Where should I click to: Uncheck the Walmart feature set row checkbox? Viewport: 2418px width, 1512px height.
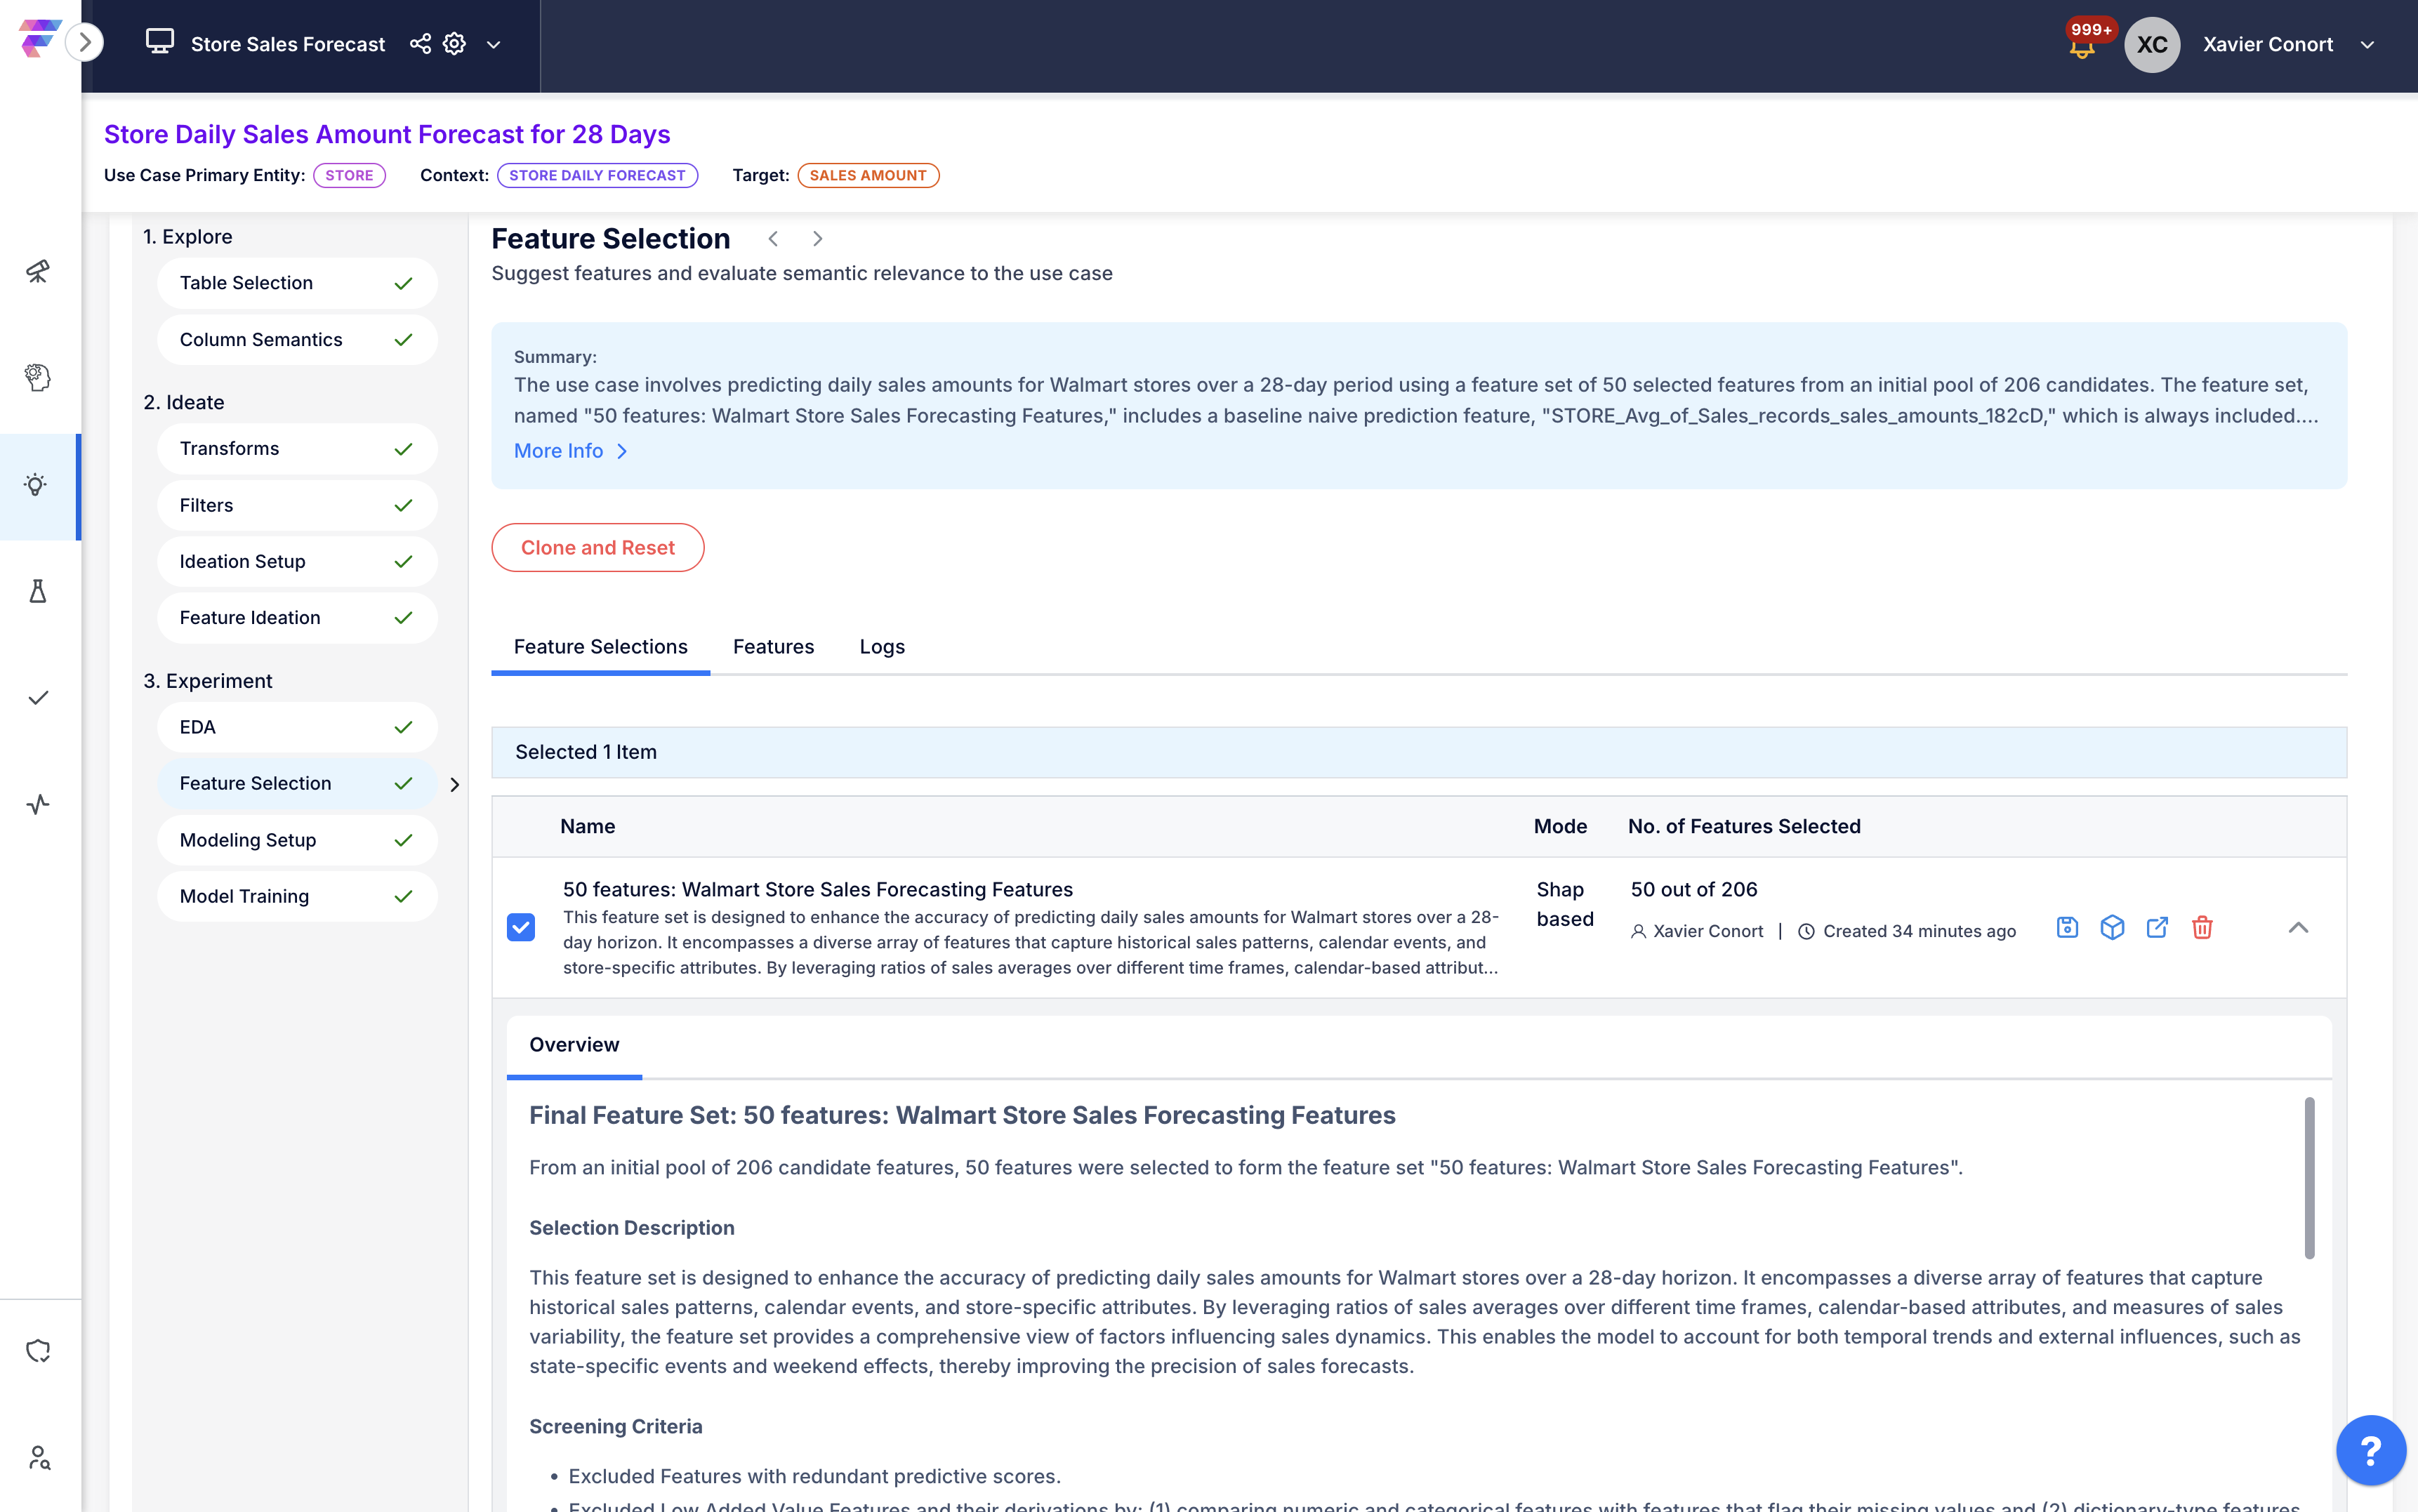(x=522, y=928)
